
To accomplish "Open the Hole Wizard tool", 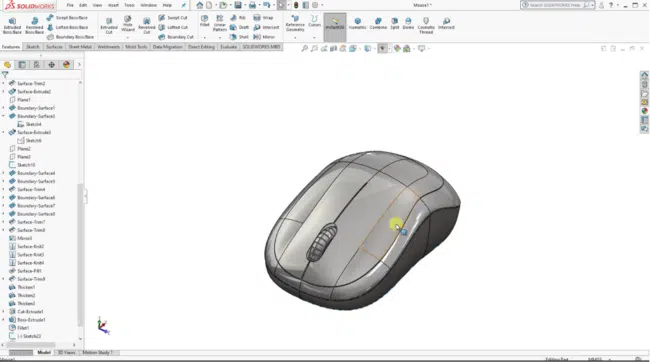I will pos(128,24).
